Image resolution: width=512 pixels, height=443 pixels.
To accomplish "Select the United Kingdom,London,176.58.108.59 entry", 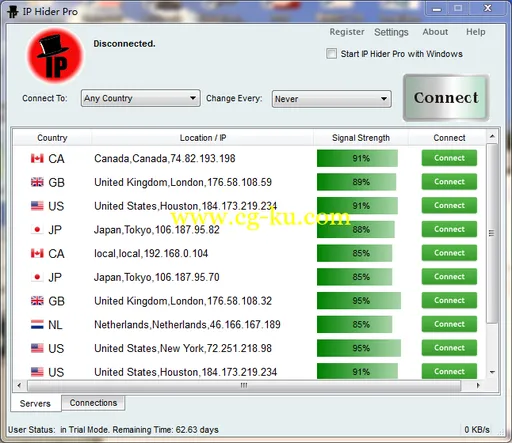I will [x=183, y=182].
